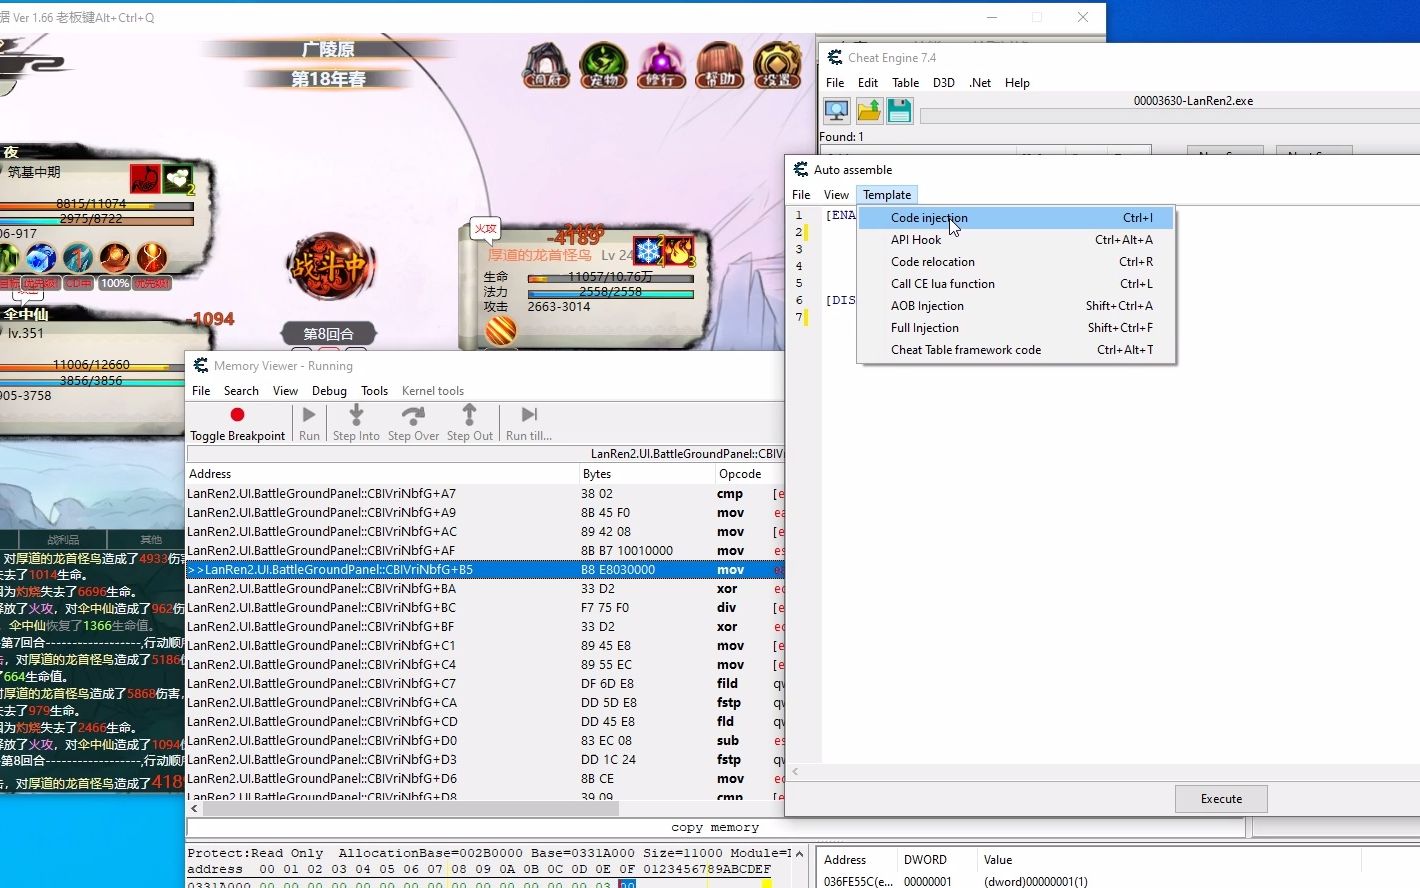
Task: Select the other tab in battle log
Action: click(151, 540)
